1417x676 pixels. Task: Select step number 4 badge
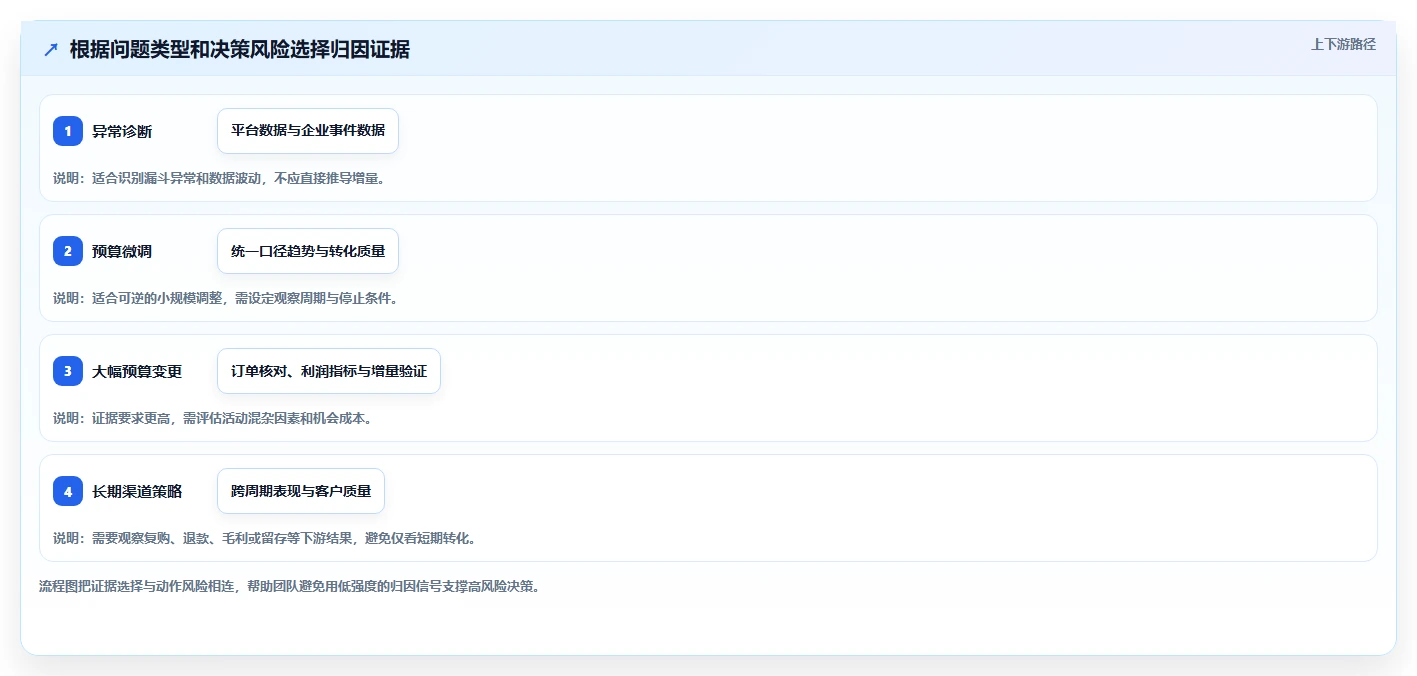68,491
